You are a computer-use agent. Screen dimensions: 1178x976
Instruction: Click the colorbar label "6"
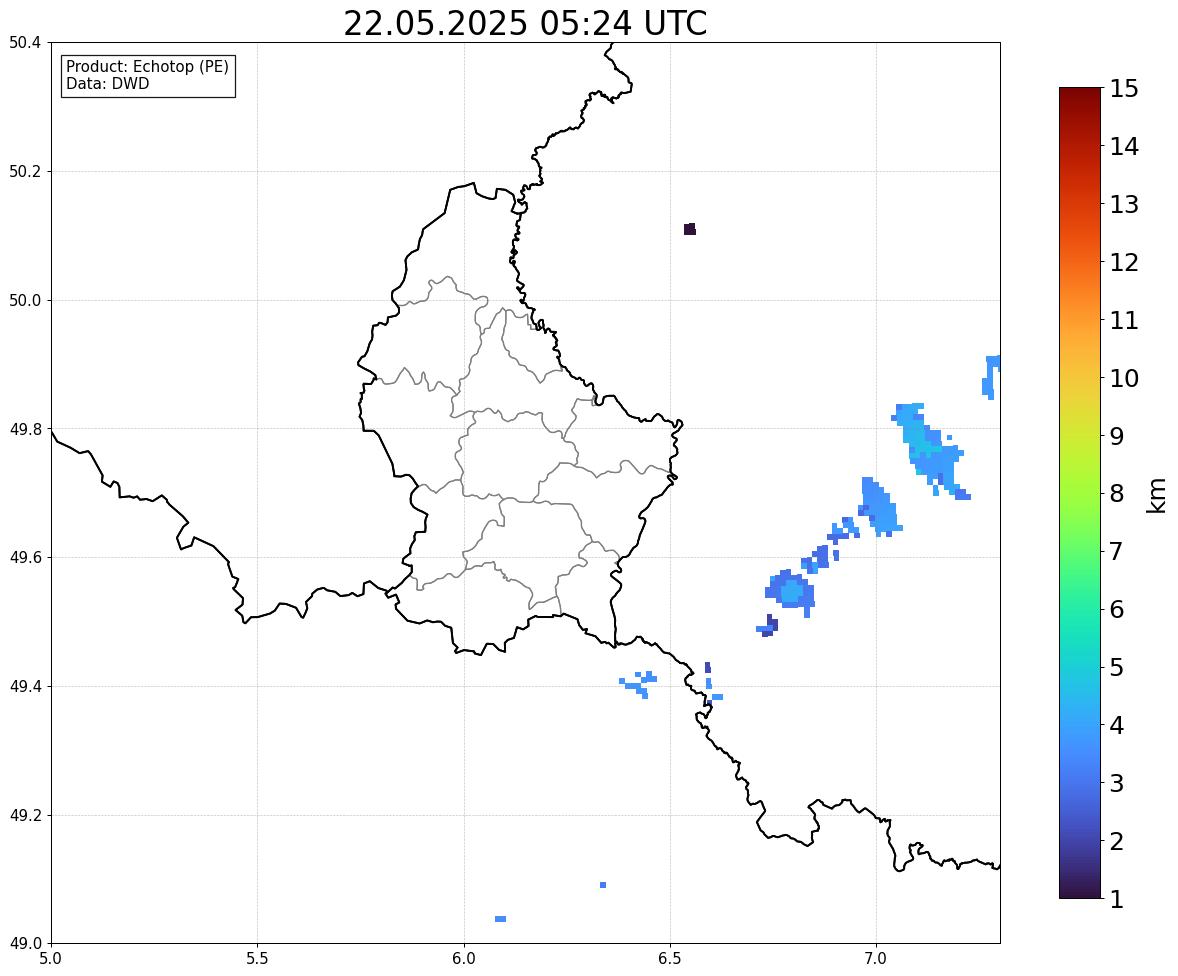coord(1117,609)
